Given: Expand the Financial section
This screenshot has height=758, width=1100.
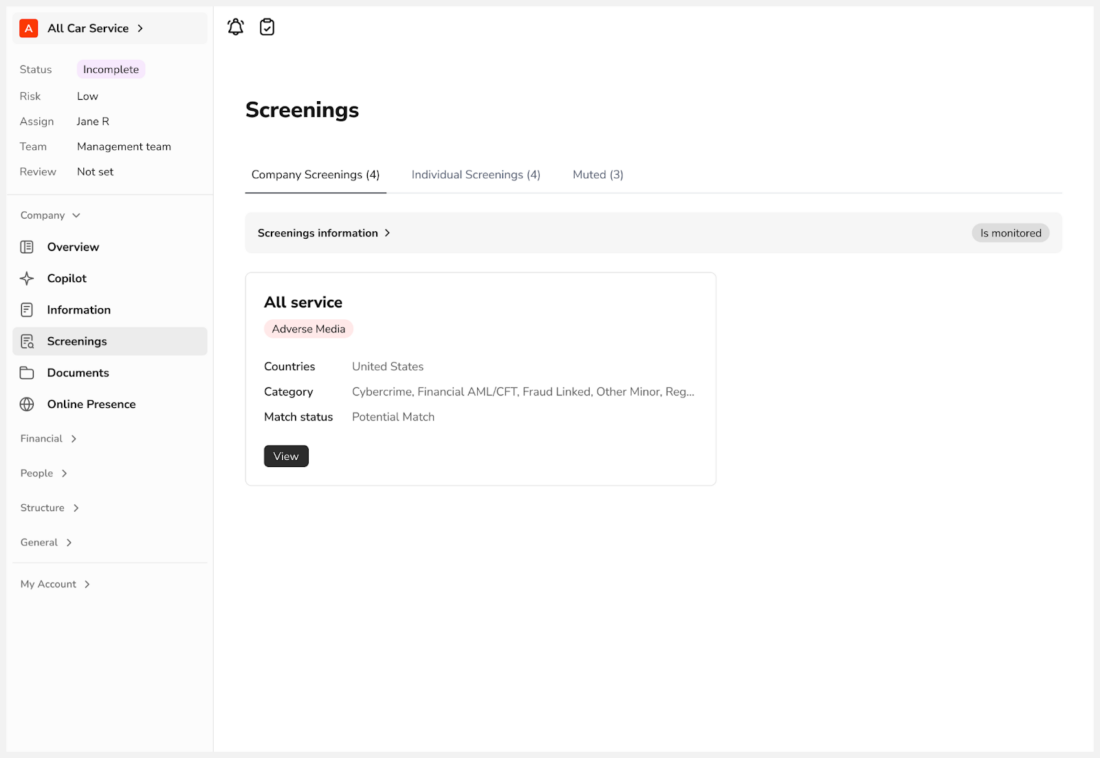Looking at the screenshot, I should (x=49, y=439).
